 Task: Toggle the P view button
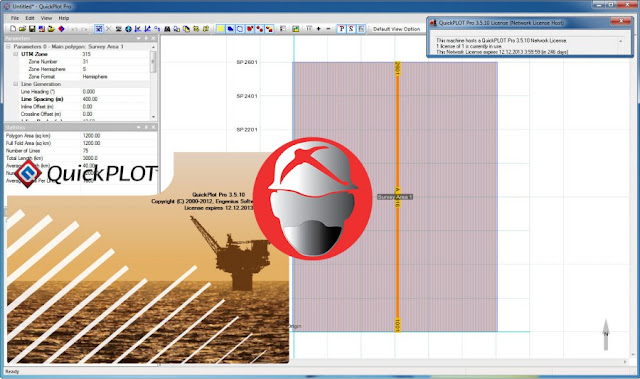pyautogui.click(x=342, y=29)
